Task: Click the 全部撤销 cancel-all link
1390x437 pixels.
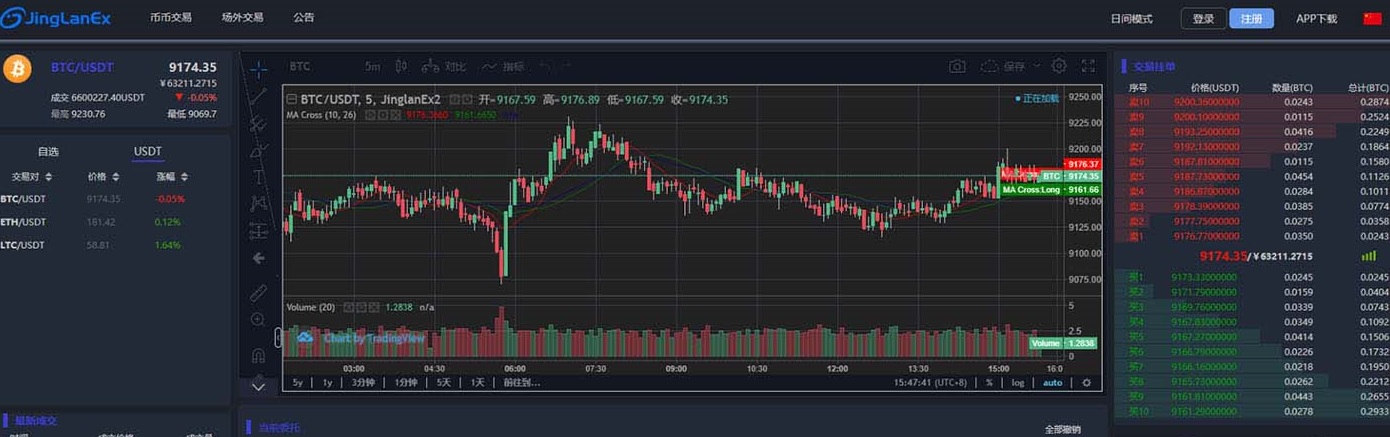Action: [x=1063, y=429]
